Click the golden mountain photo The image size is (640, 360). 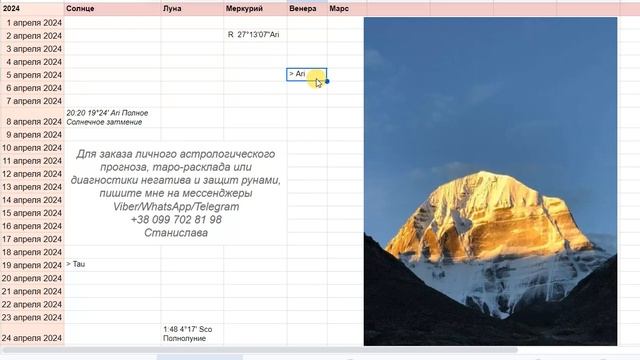tap(490, 181)
